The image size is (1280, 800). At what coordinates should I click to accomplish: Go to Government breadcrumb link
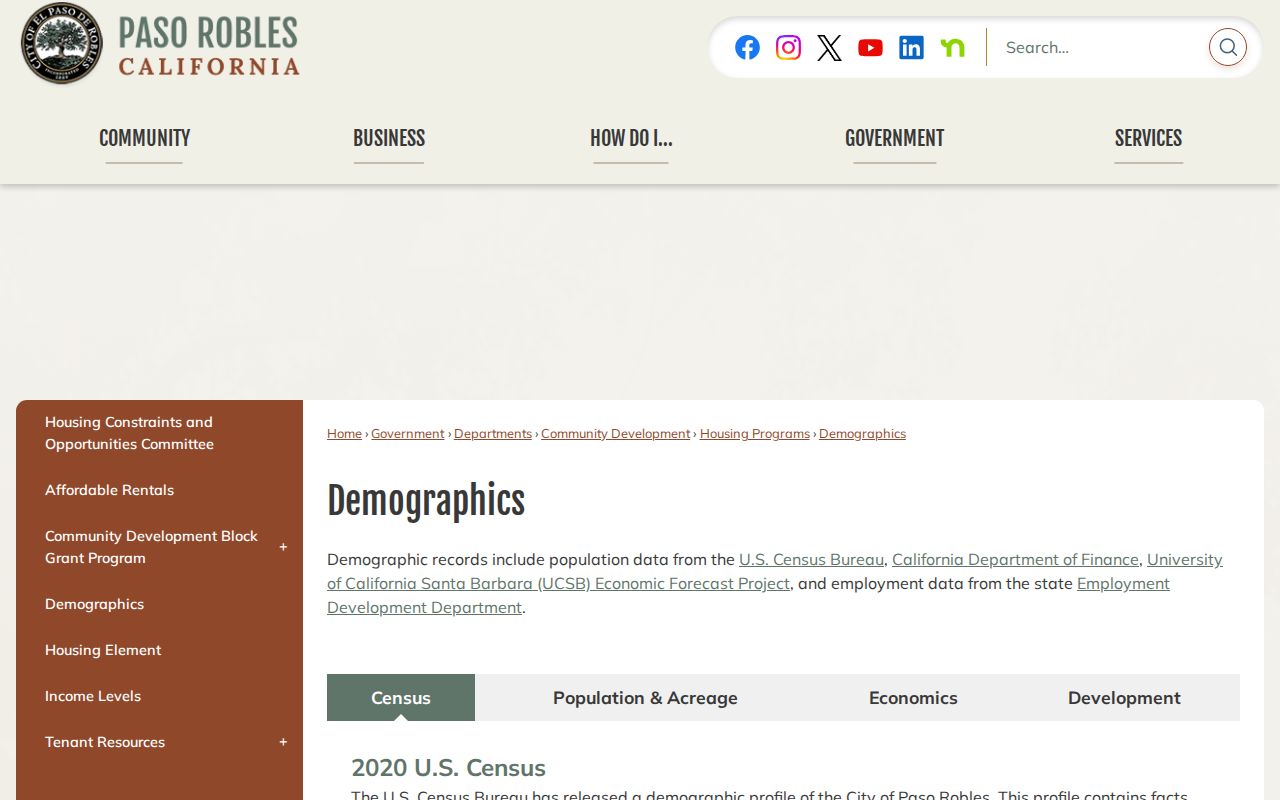tap(408, 434)
